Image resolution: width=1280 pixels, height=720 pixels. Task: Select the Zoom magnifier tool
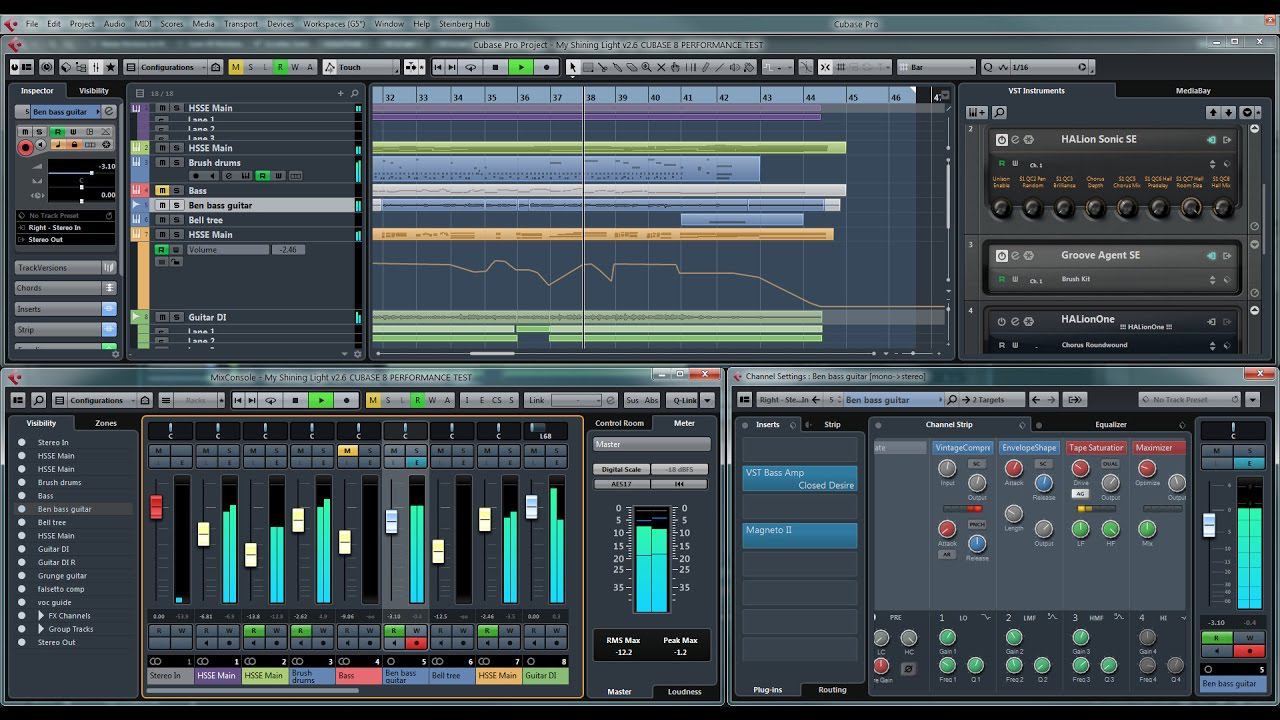click(645, 67)
